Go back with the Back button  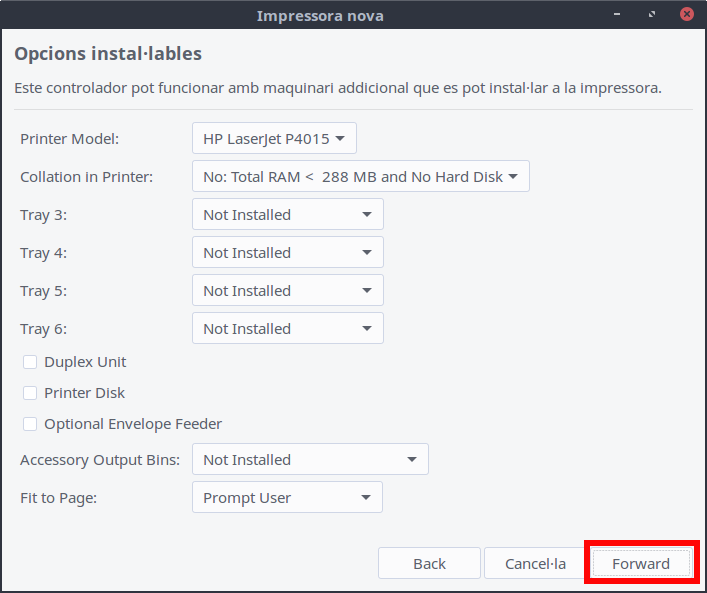point(429,563)
